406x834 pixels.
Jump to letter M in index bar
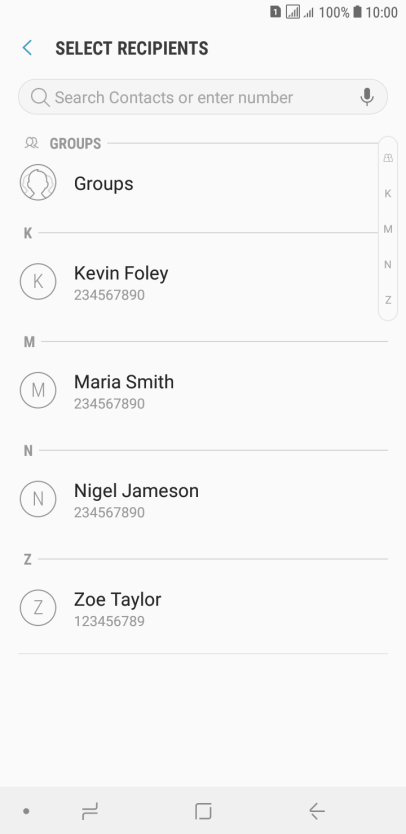point(388,229)
